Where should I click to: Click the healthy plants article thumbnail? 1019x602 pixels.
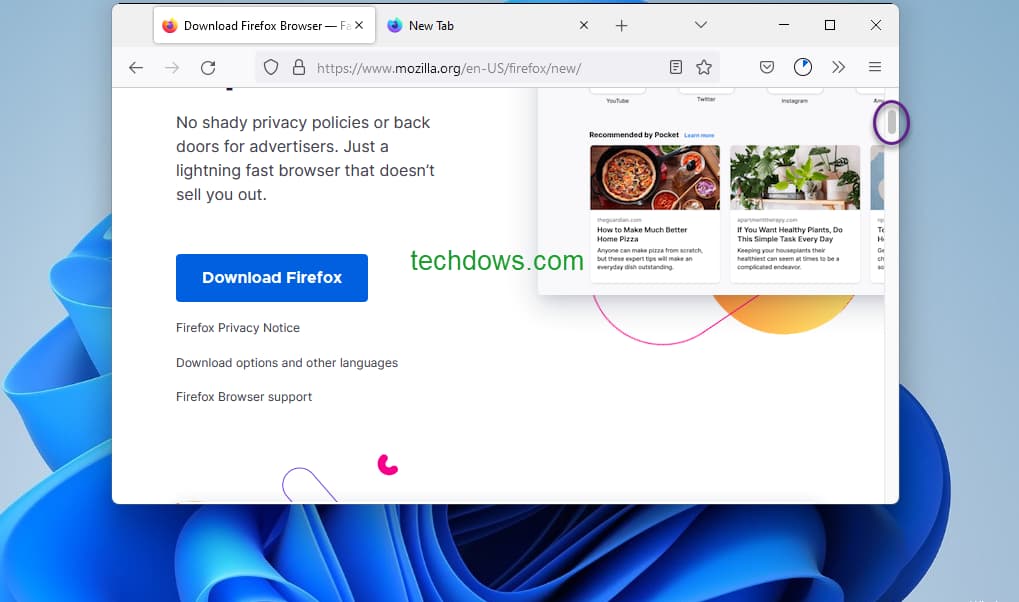pos(795,177)
